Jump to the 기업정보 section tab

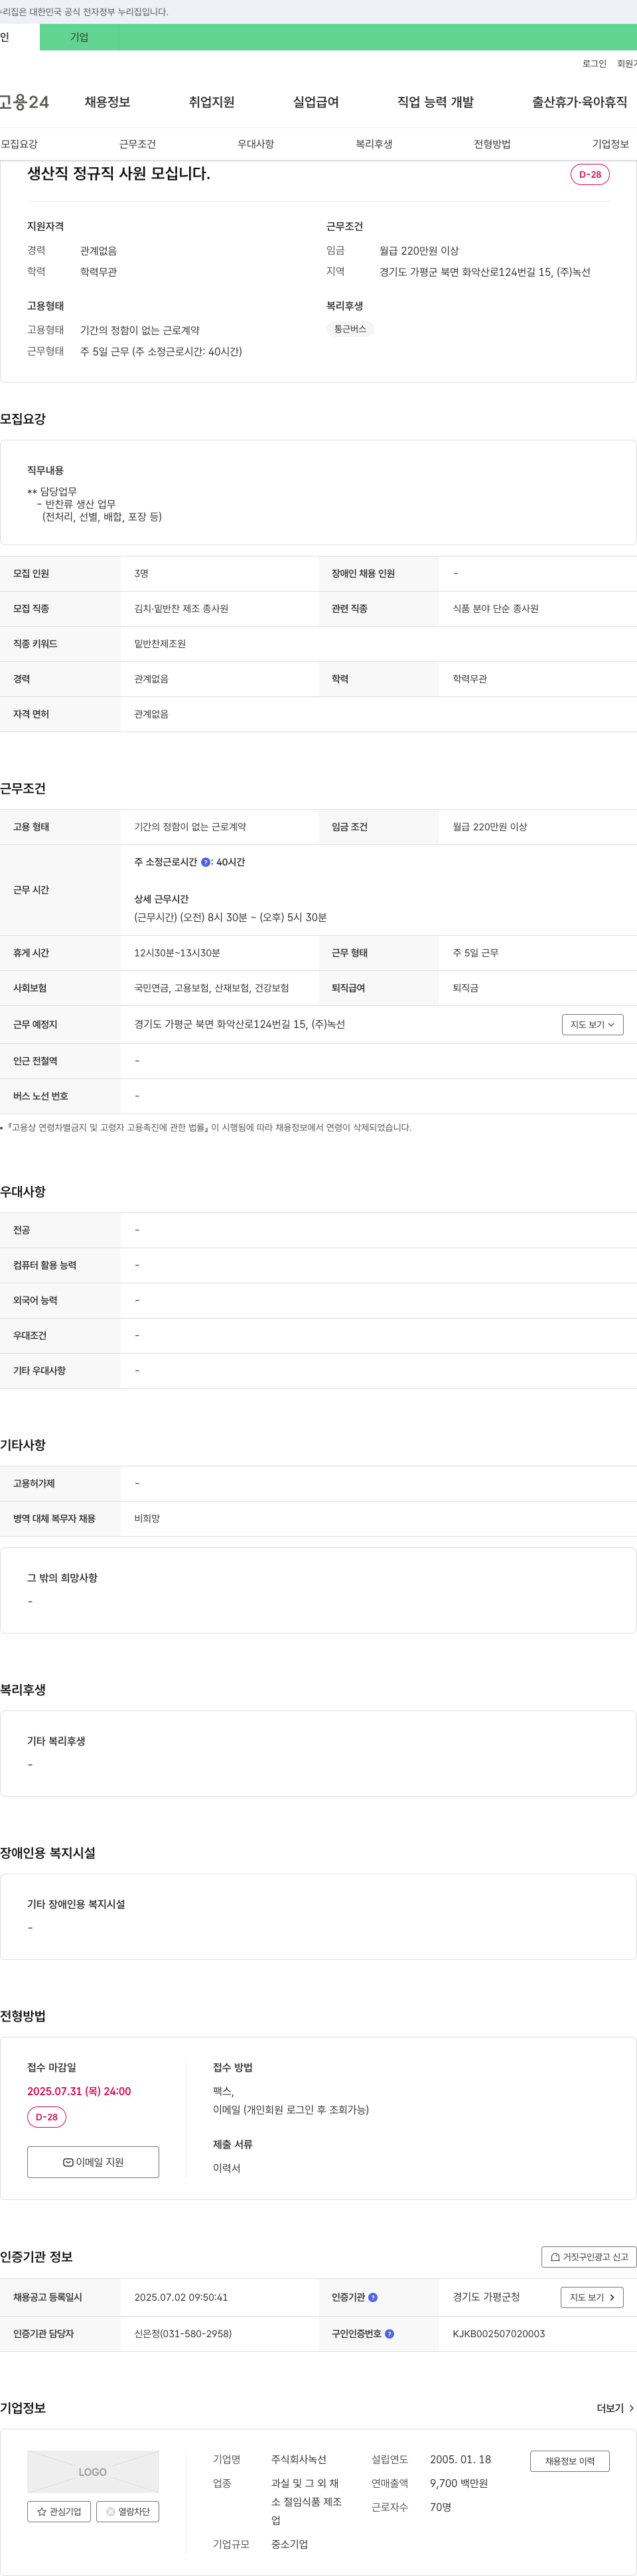(610, 144)
